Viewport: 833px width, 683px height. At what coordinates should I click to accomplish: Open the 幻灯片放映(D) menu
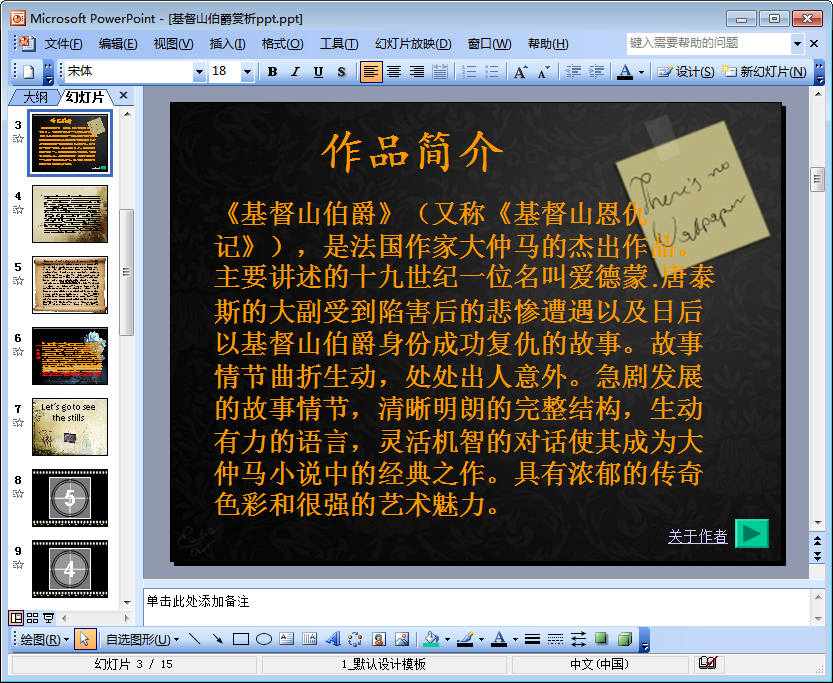pyautogui.click(x=413, y=44)
